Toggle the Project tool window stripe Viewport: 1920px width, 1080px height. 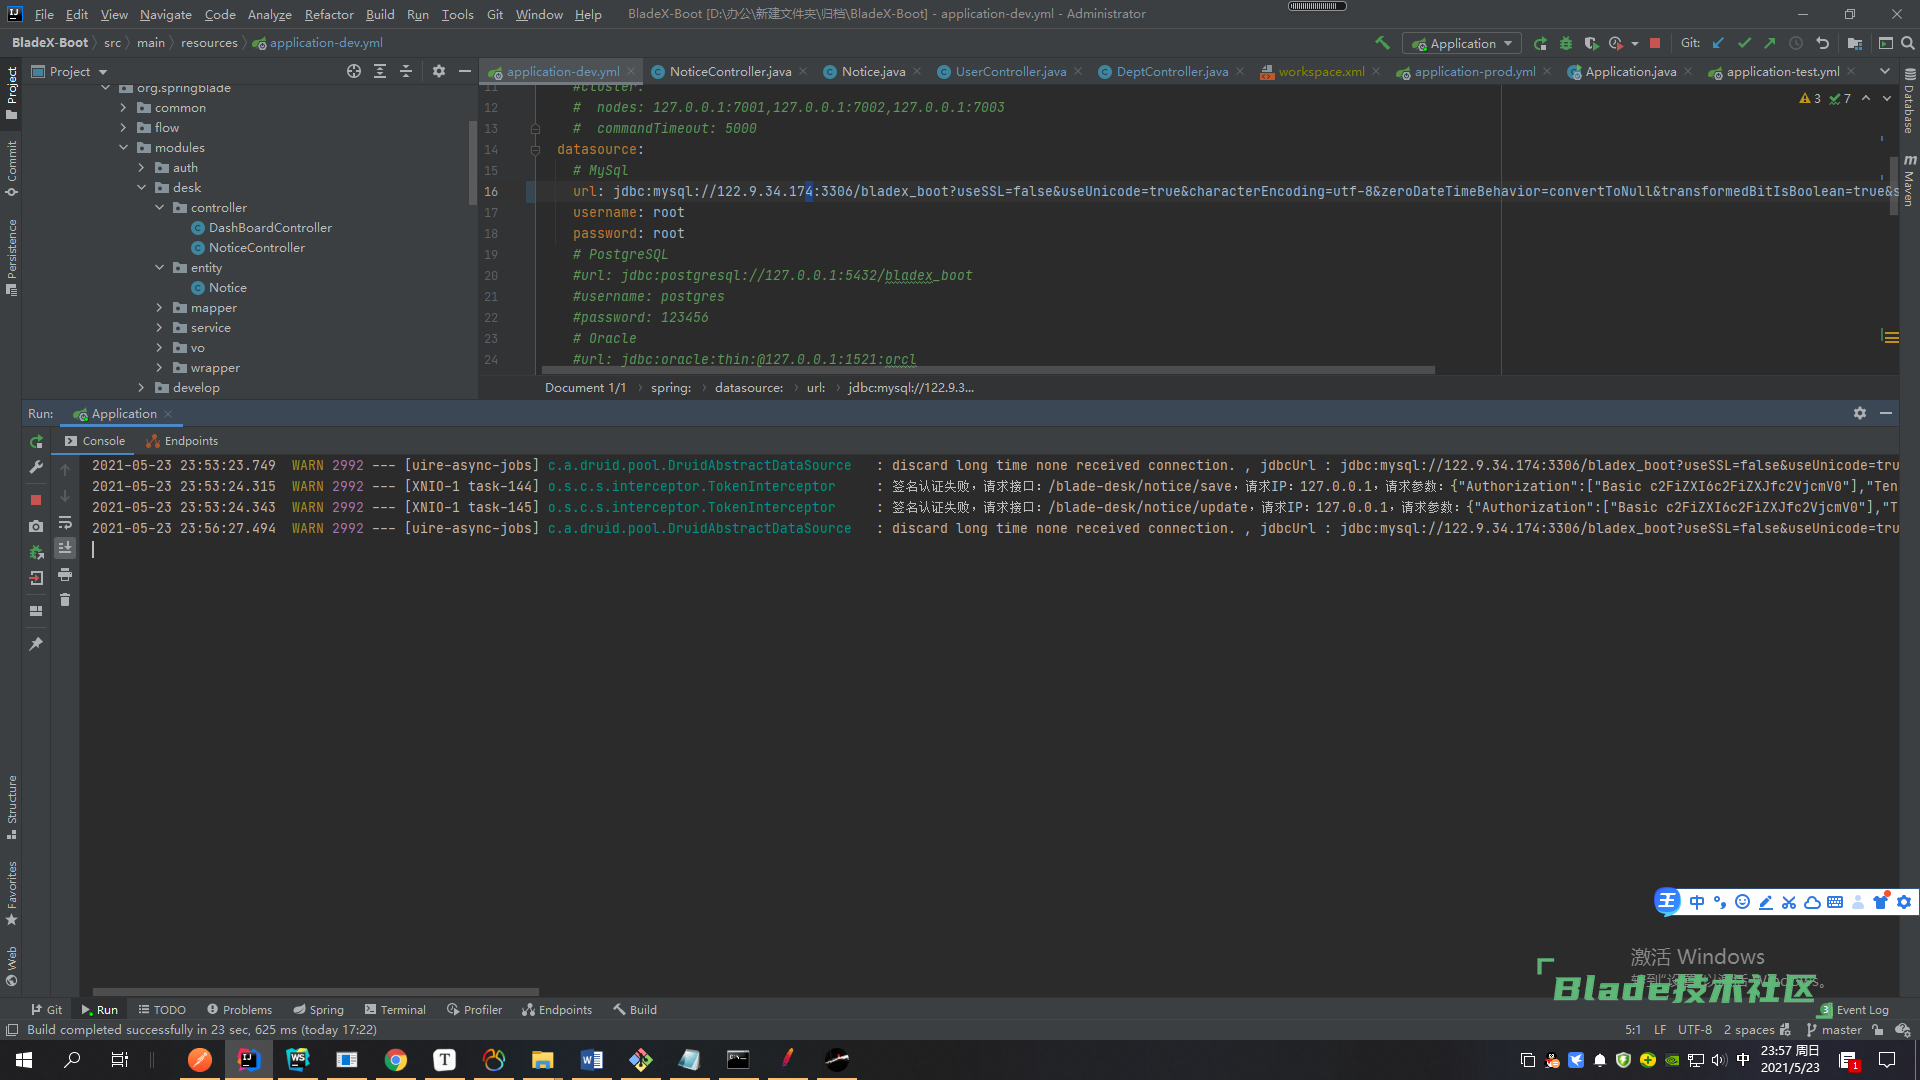pos(11,94)
